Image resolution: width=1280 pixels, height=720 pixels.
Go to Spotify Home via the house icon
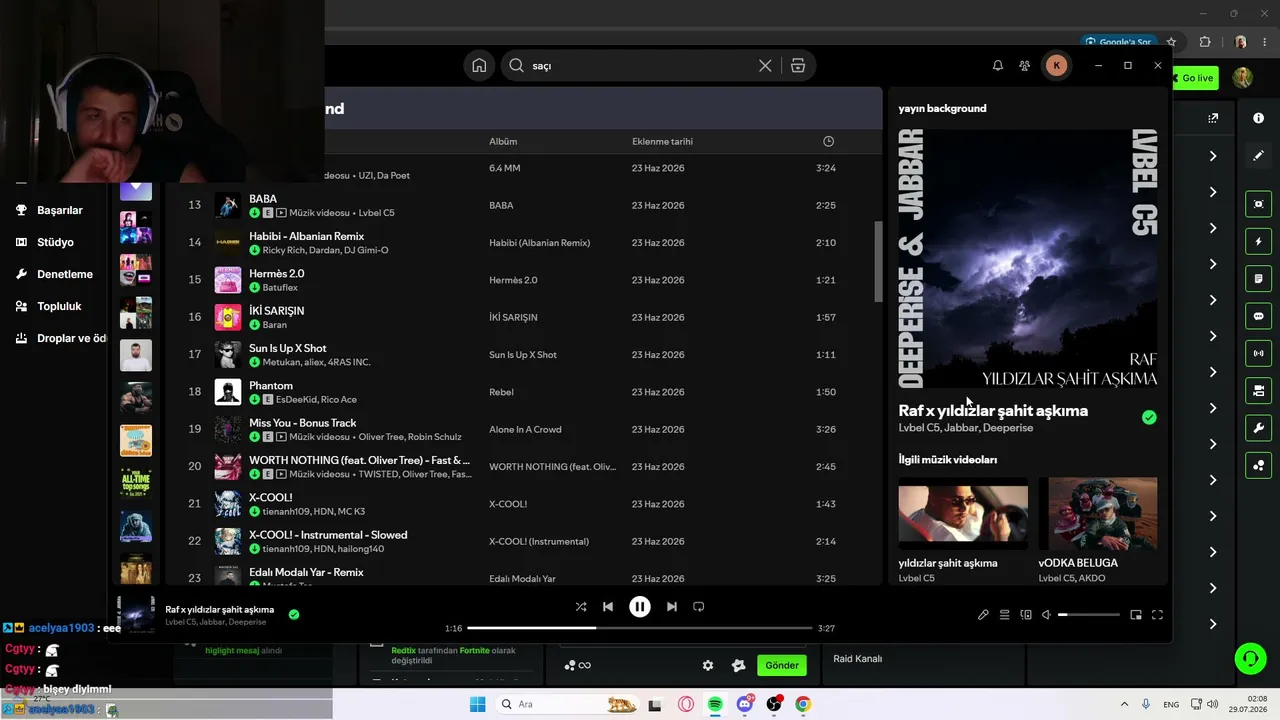pyautogui.click(x=479, y=66)
